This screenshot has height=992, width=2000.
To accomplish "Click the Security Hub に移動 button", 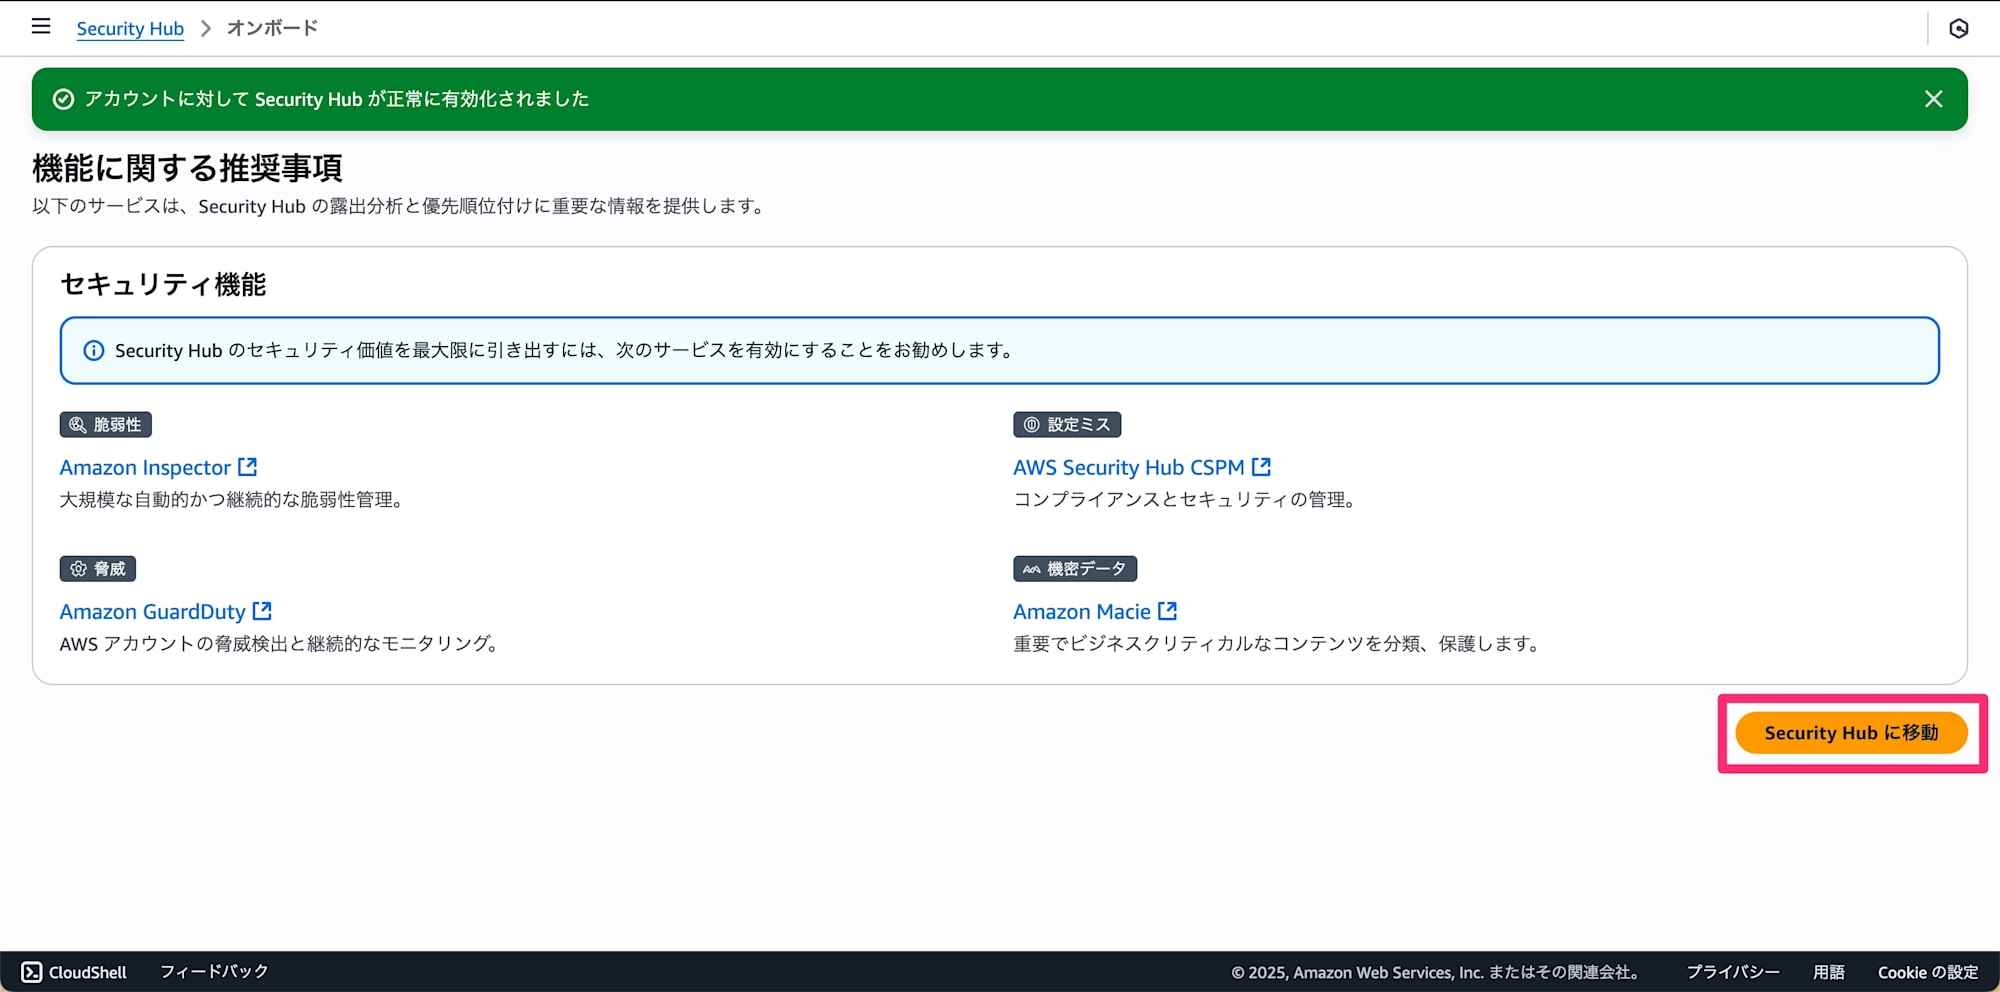I will (1851, 733).
